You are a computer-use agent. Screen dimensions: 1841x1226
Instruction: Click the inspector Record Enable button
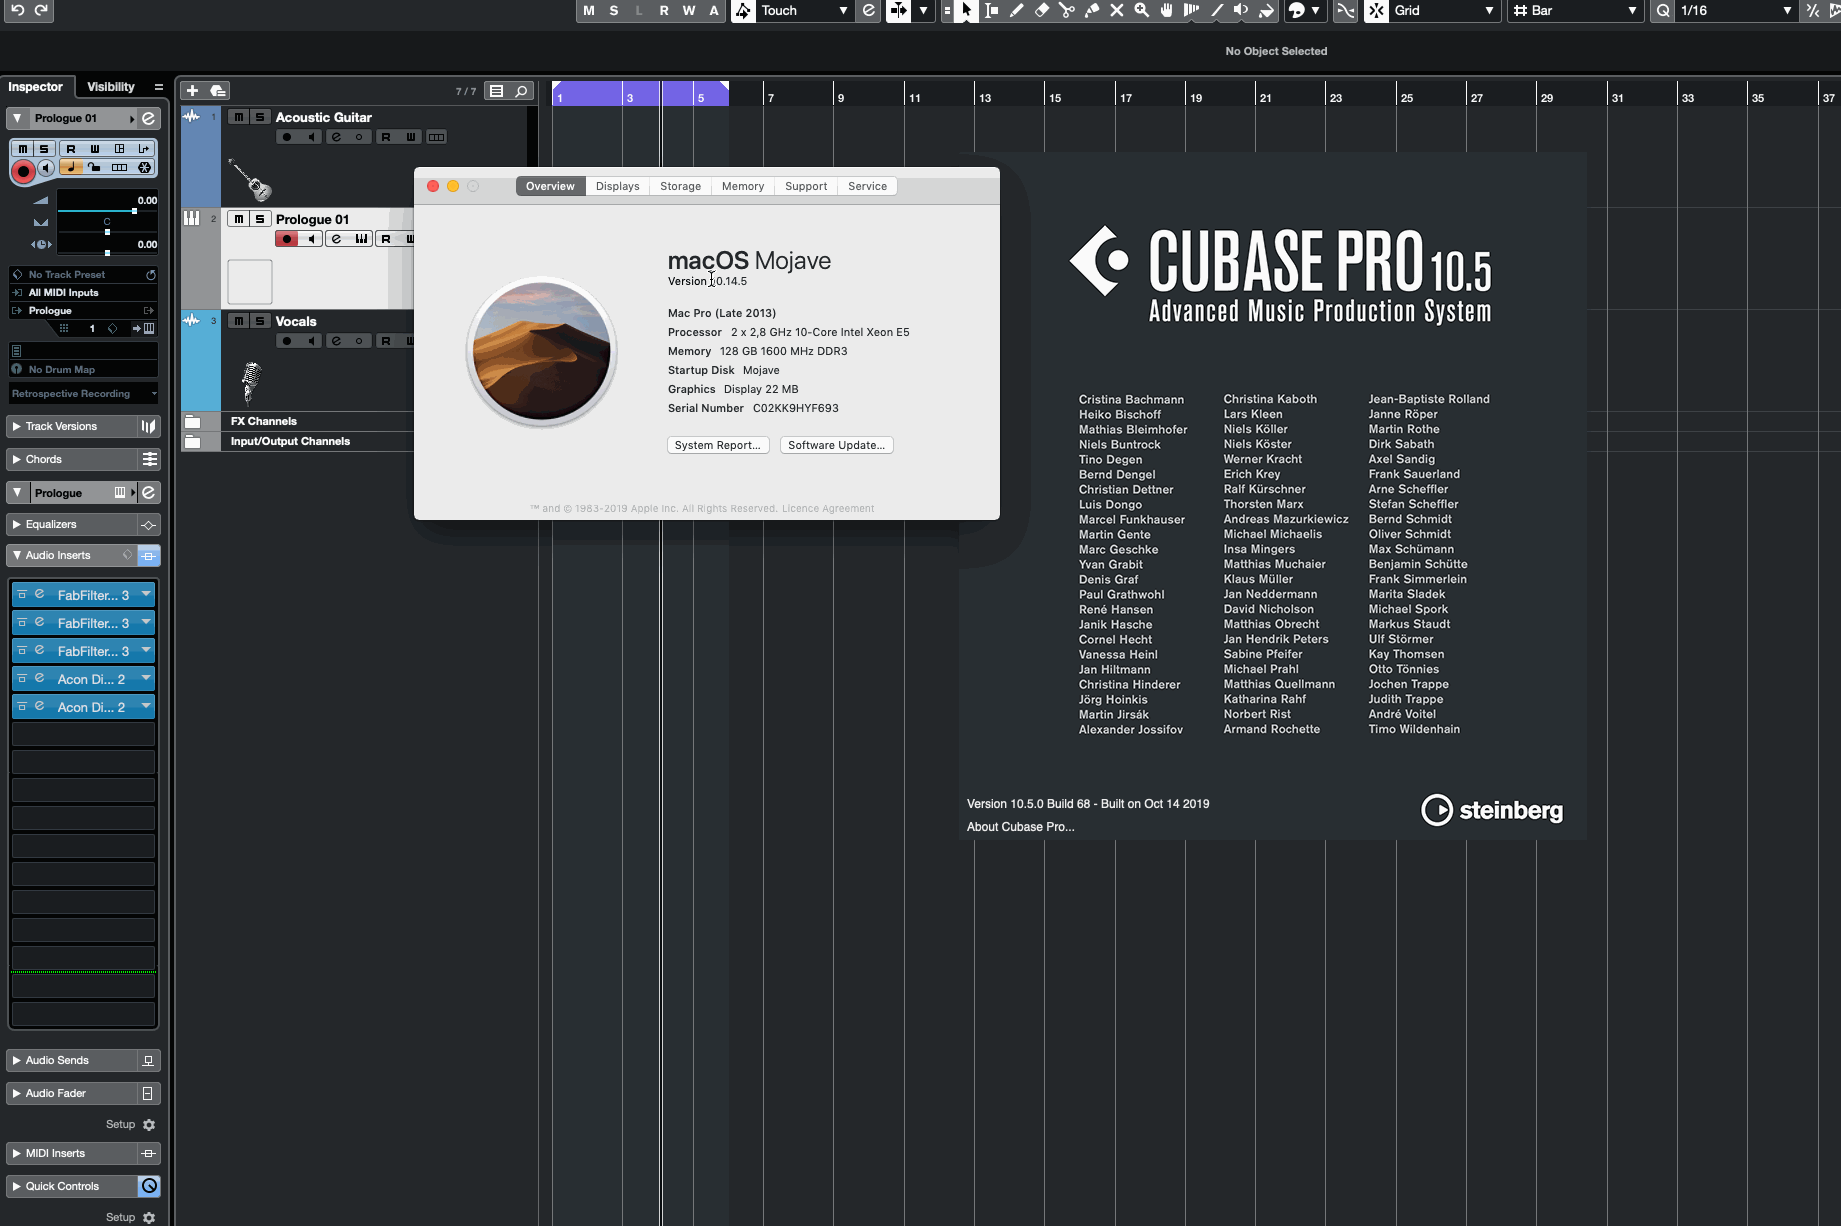point(22,171)
